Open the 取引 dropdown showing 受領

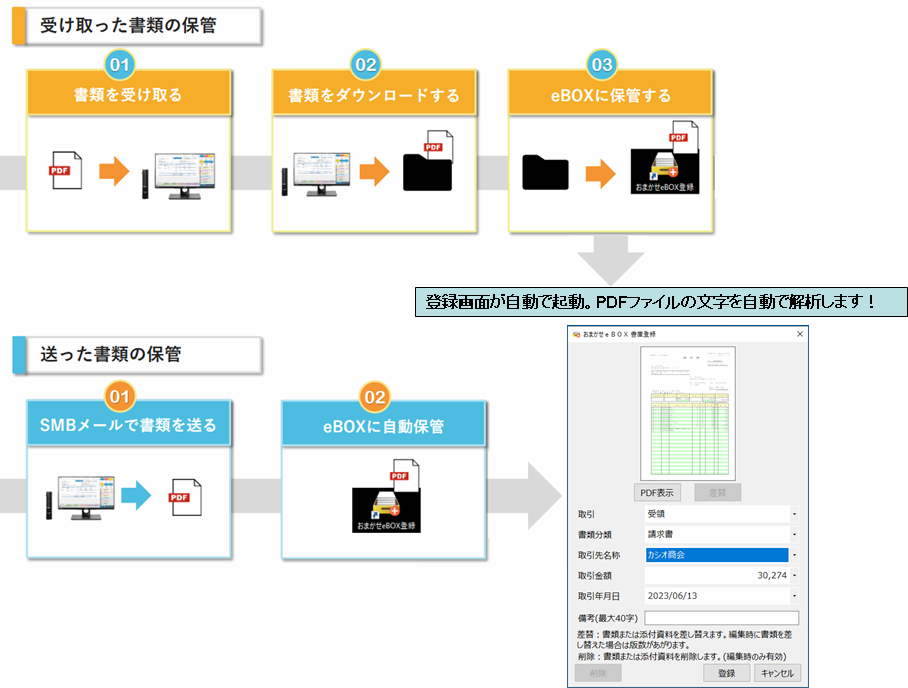click(794, 514)
